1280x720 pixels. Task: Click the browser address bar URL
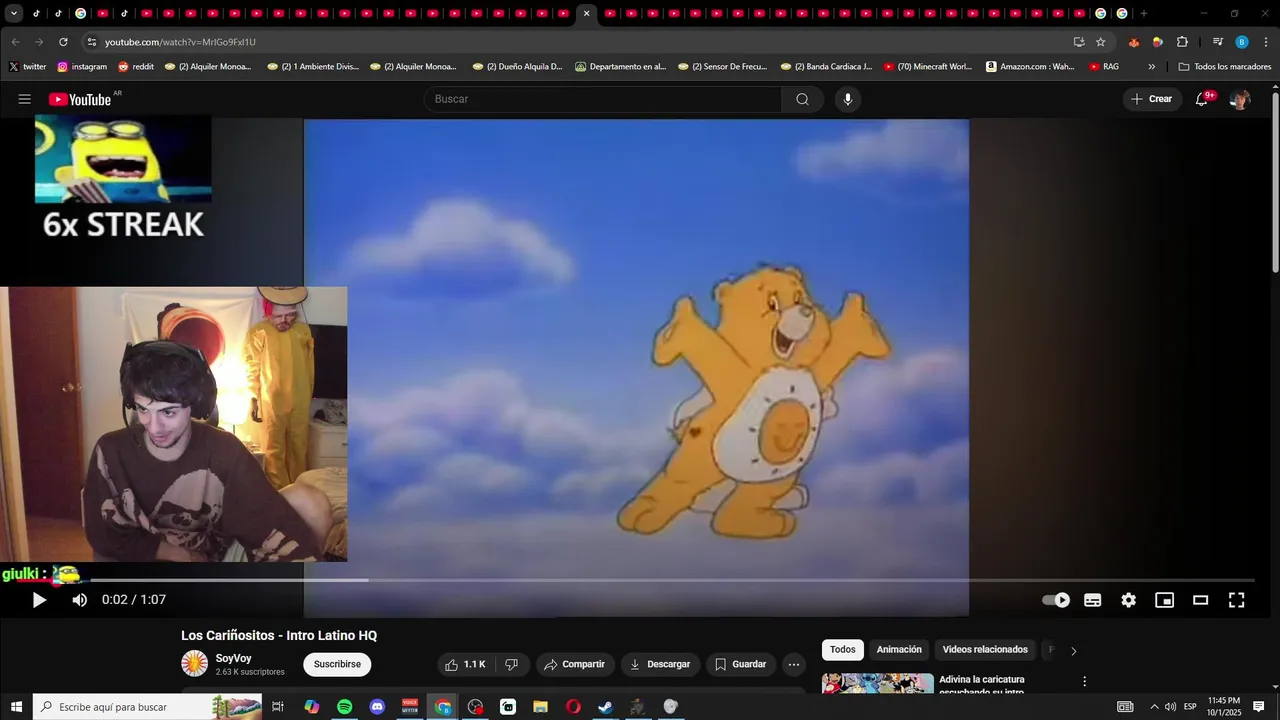pyautogui.click(x=180, y=42)
